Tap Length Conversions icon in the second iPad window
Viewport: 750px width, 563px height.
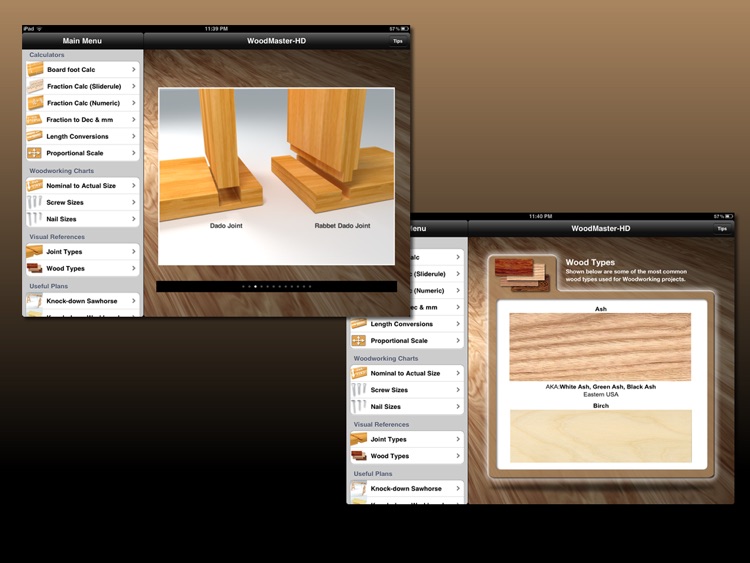[359, 324]
